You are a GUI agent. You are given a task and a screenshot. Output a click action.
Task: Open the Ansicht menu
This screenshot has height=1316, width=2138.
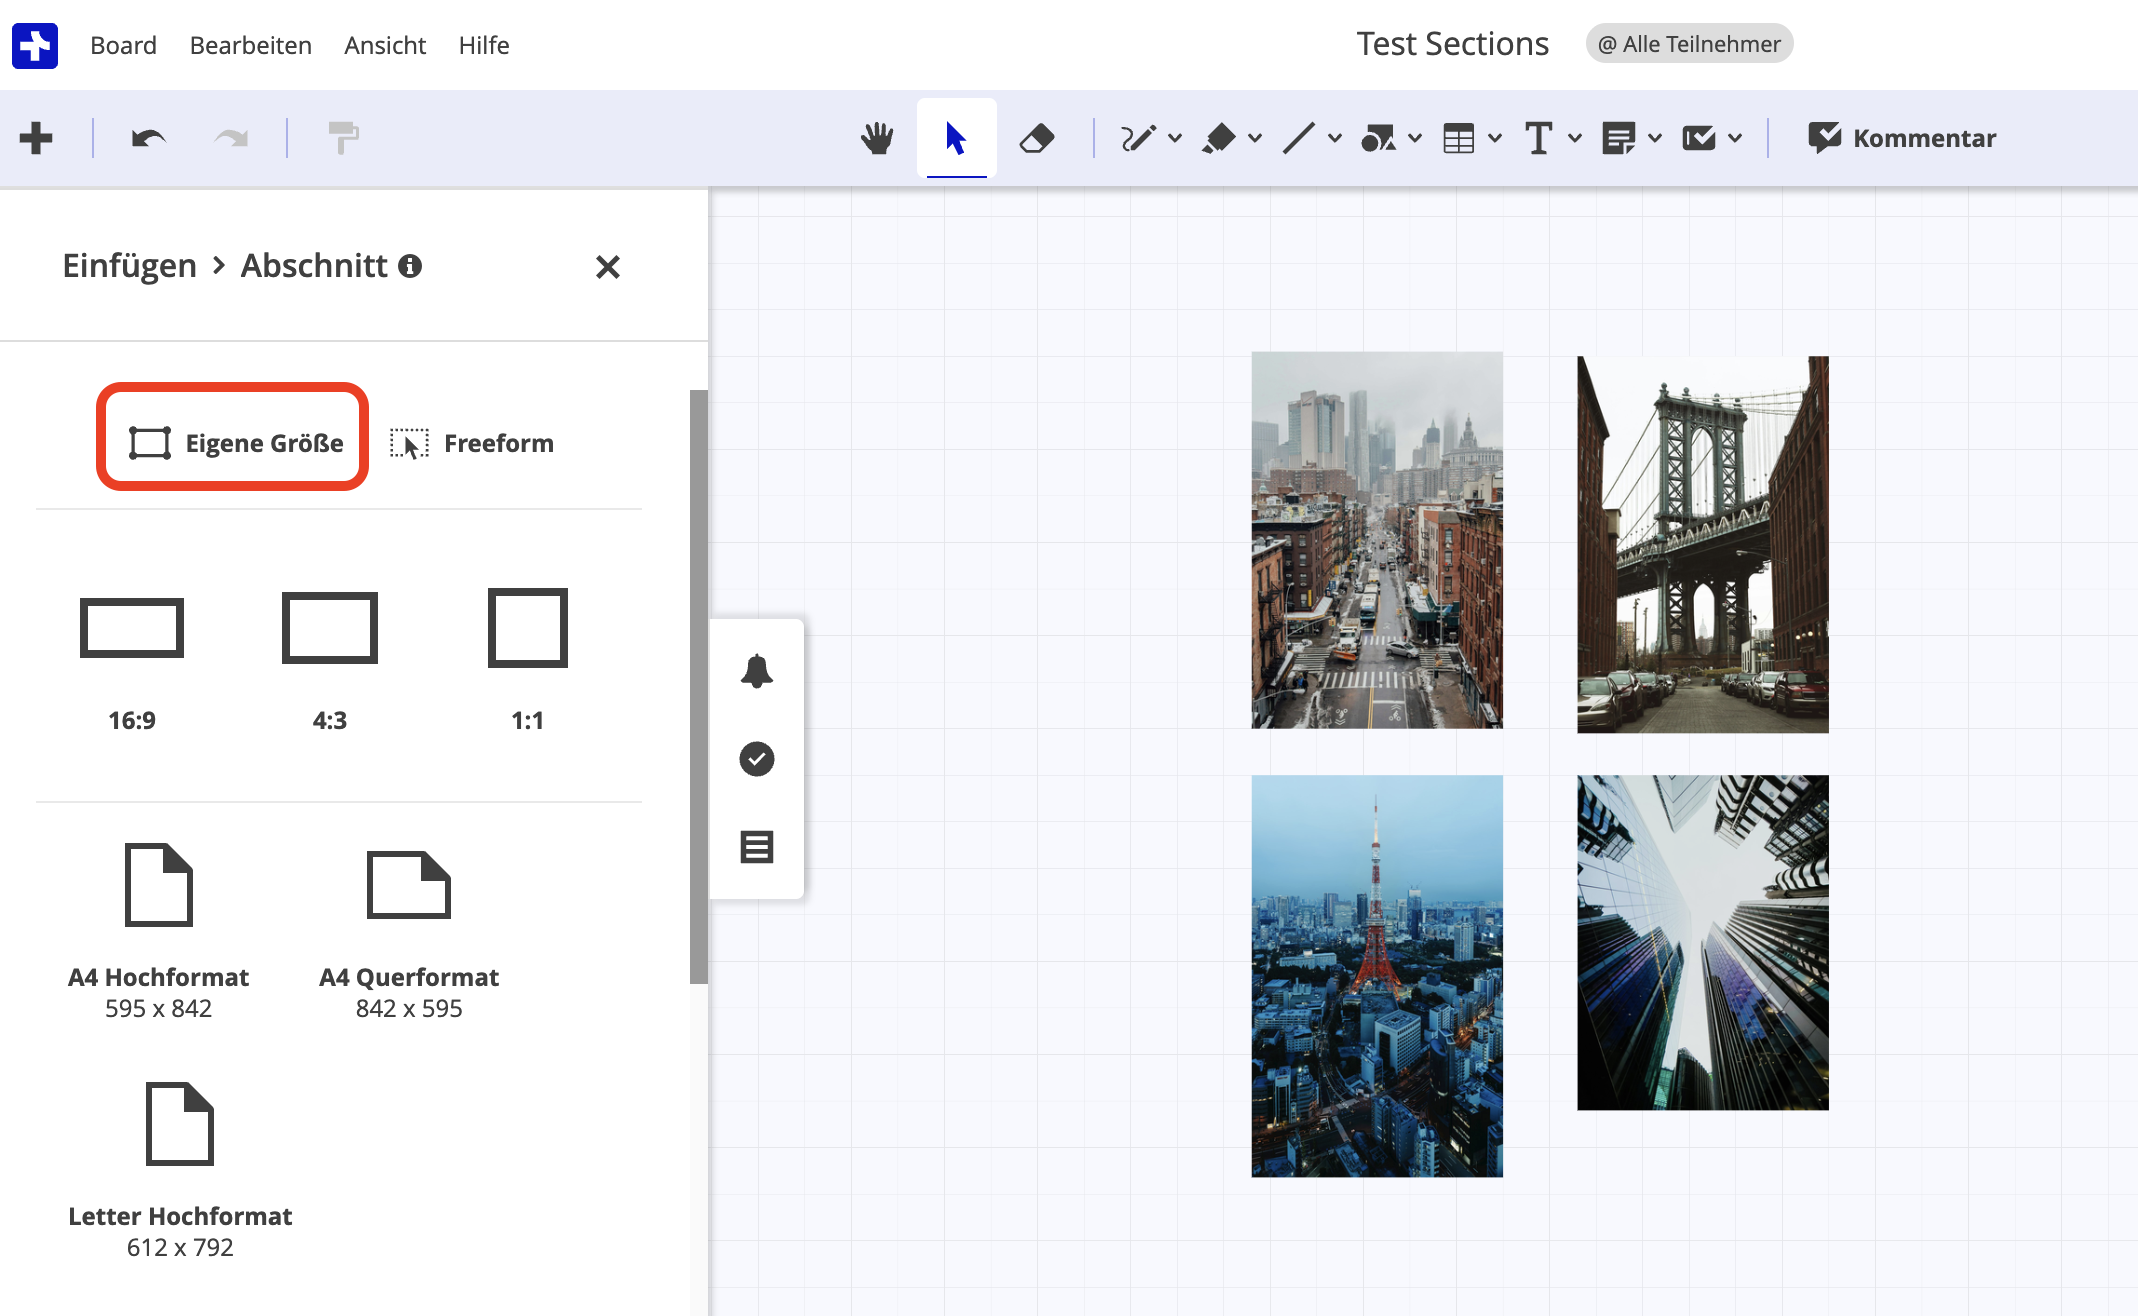[x=385, y=45]
